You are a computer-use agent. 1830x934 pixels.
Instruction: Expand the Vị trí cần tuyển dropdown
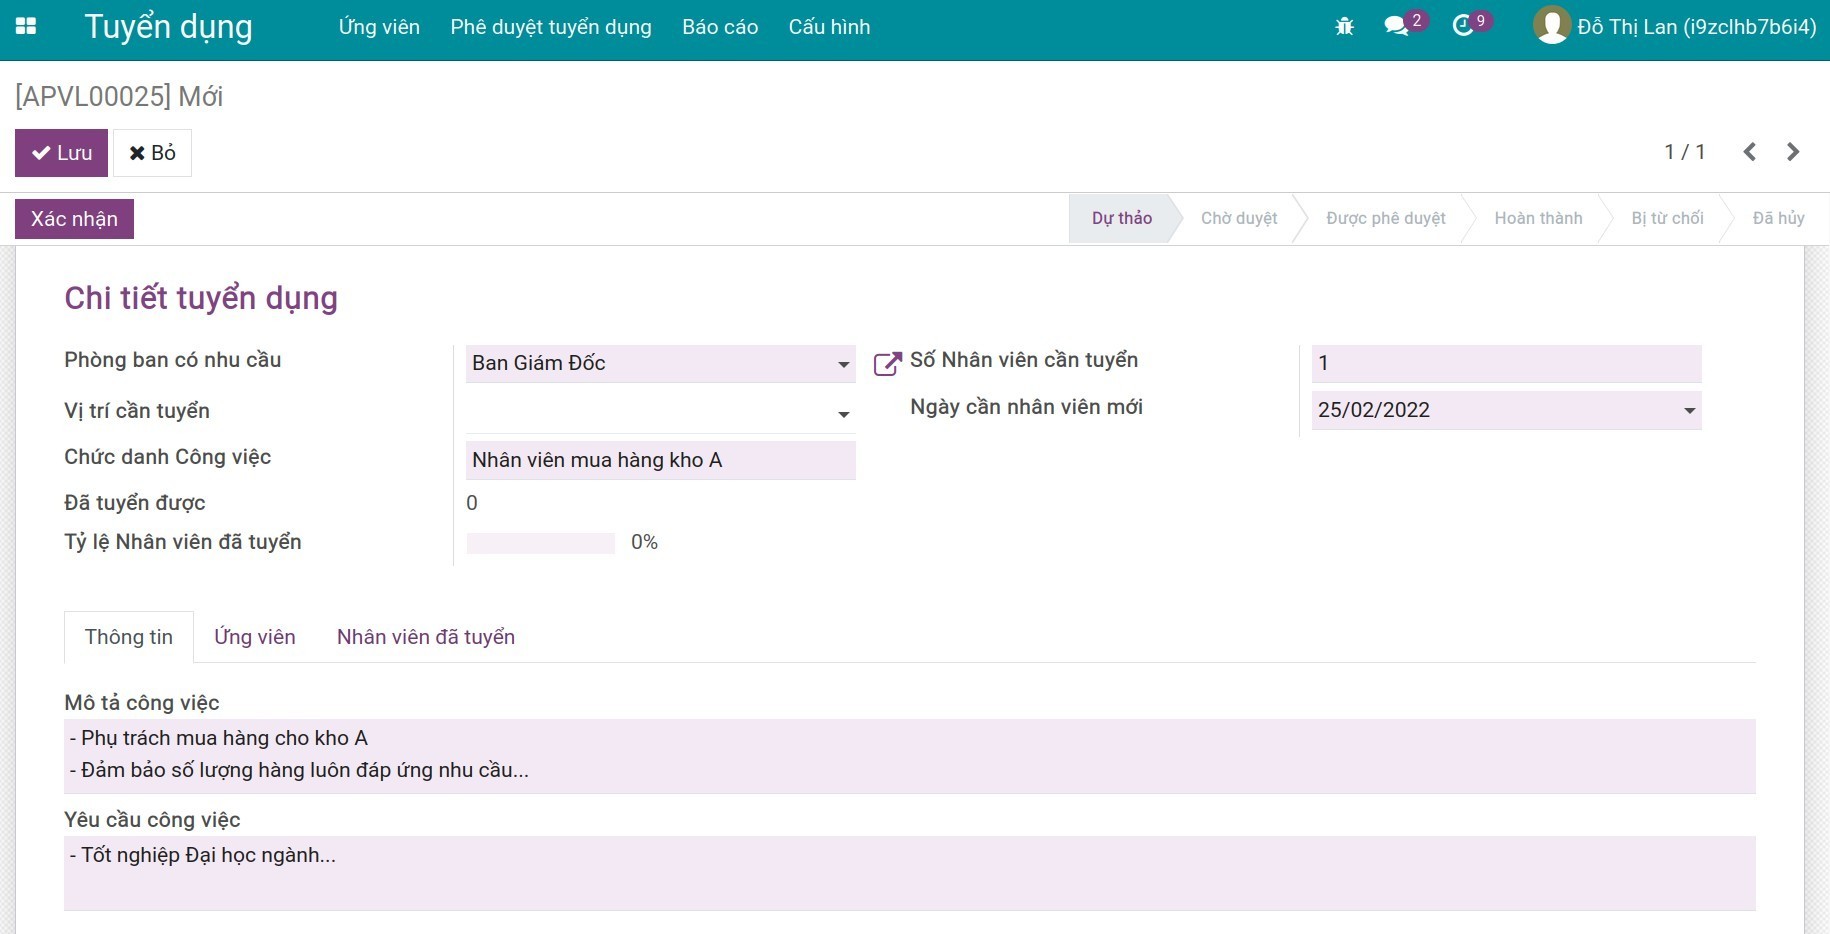point(843,414)
